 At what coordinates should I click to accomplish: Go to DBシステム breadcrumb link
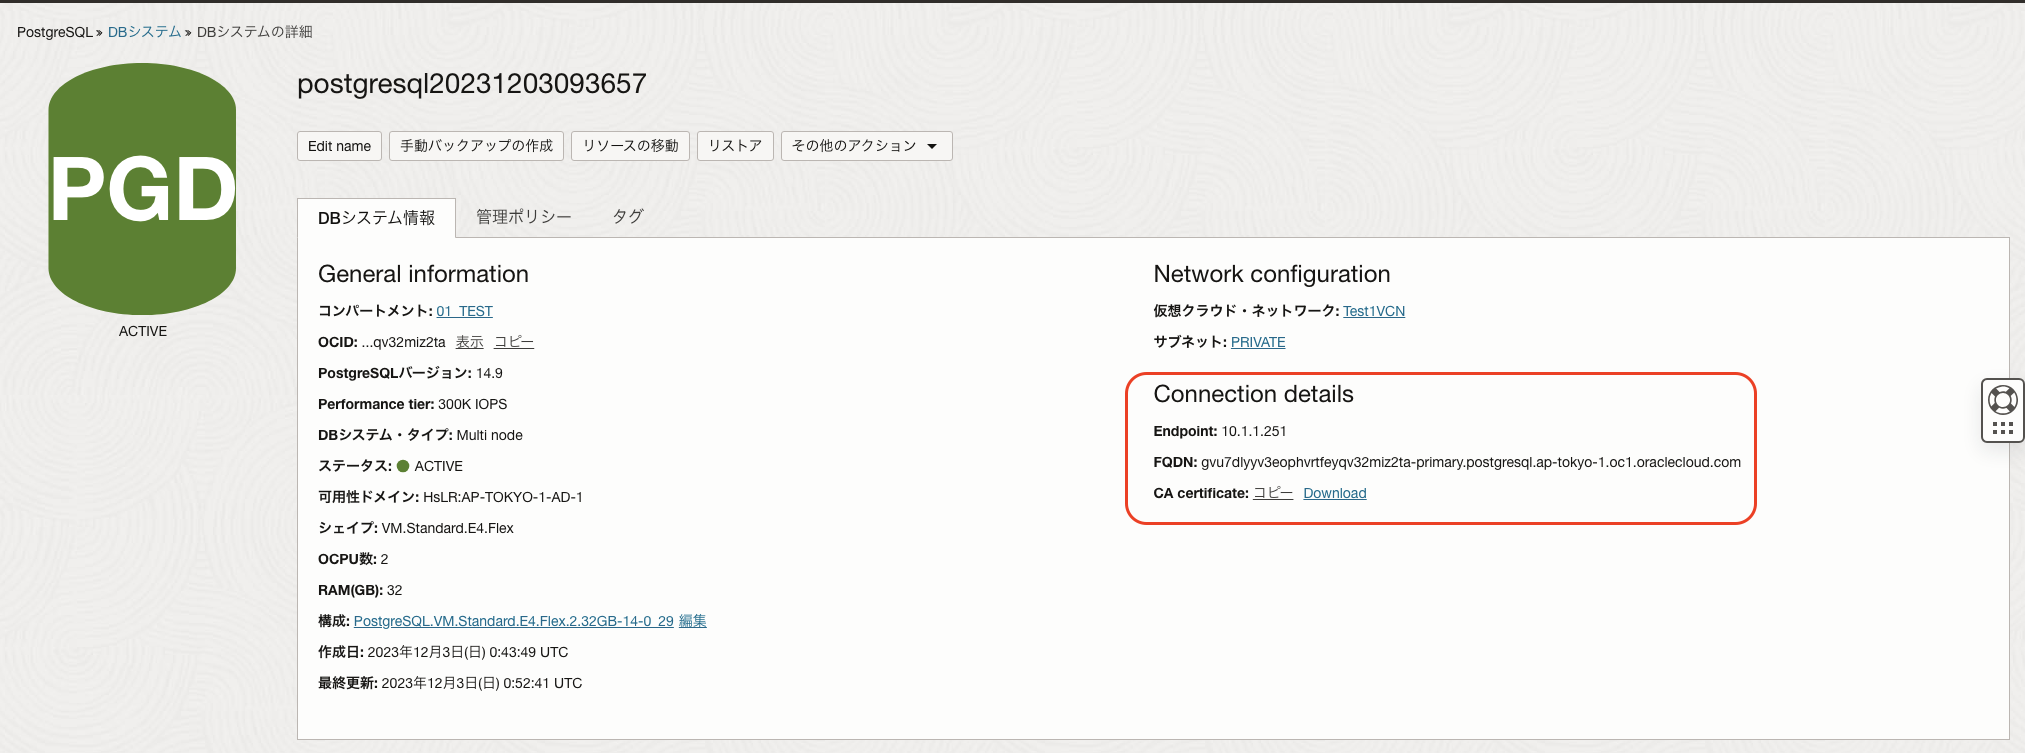click(x=144, y=32)
